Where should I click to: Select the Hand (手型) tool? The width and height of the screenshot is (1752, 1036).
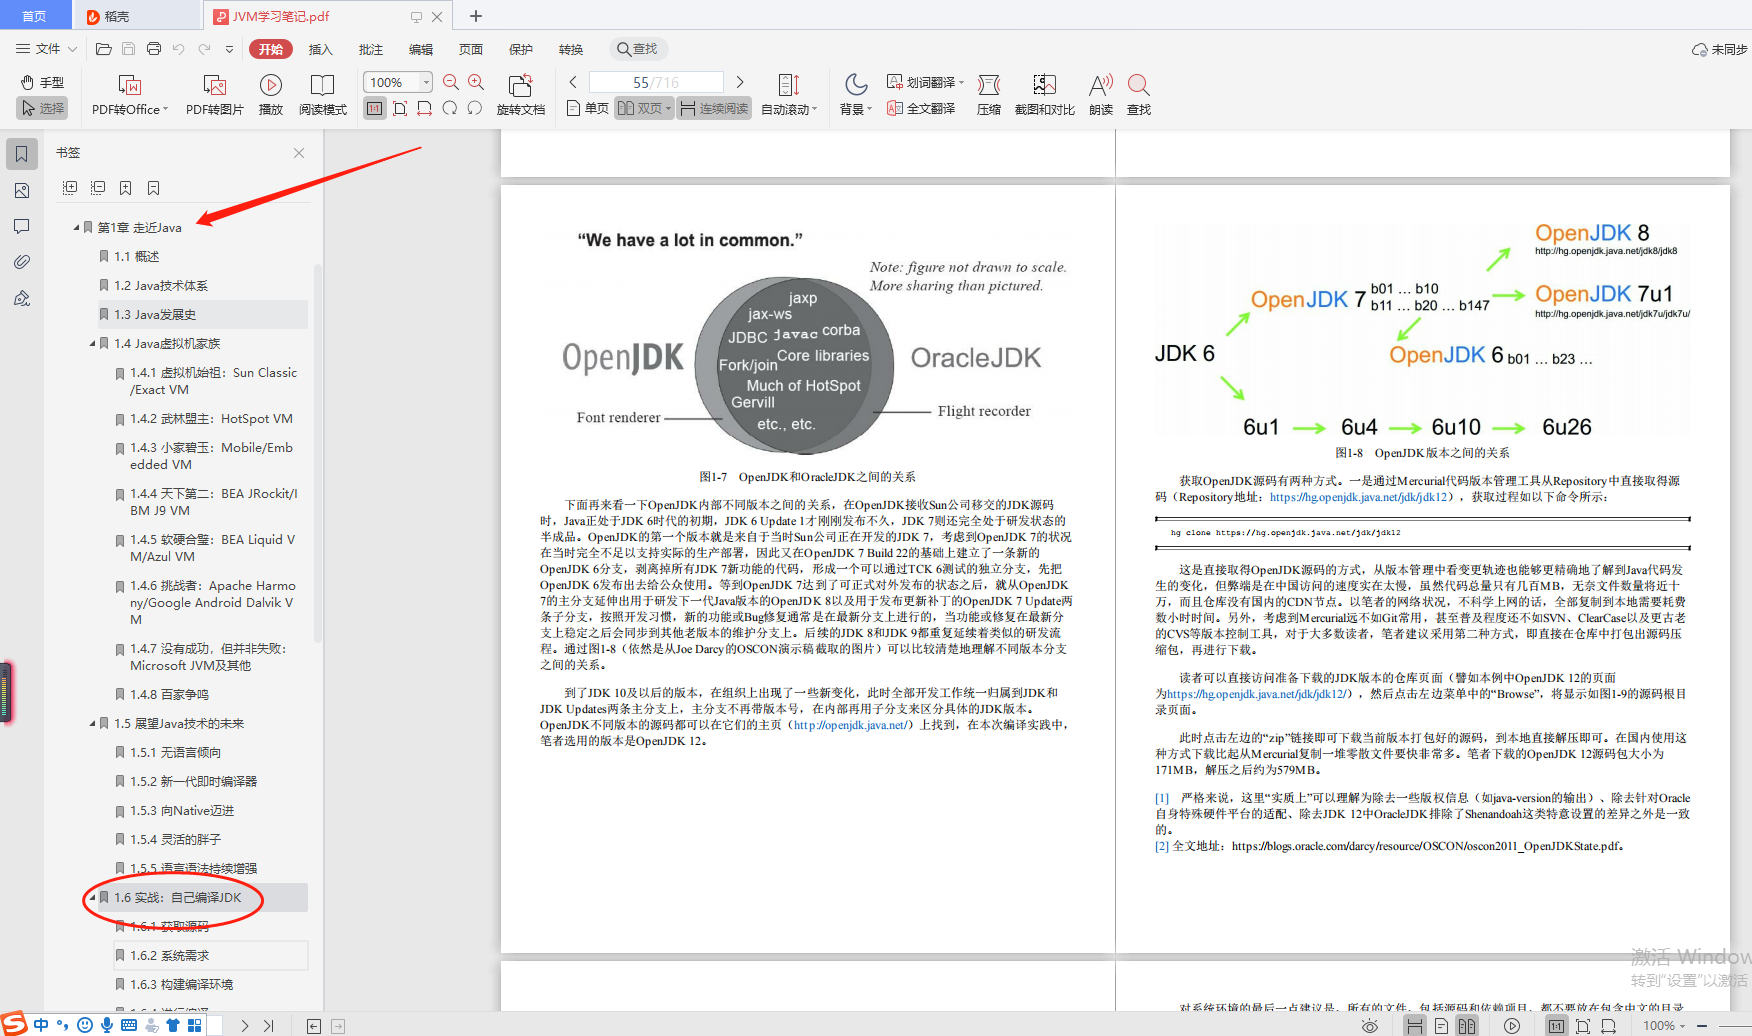click(x=42, y=82)
